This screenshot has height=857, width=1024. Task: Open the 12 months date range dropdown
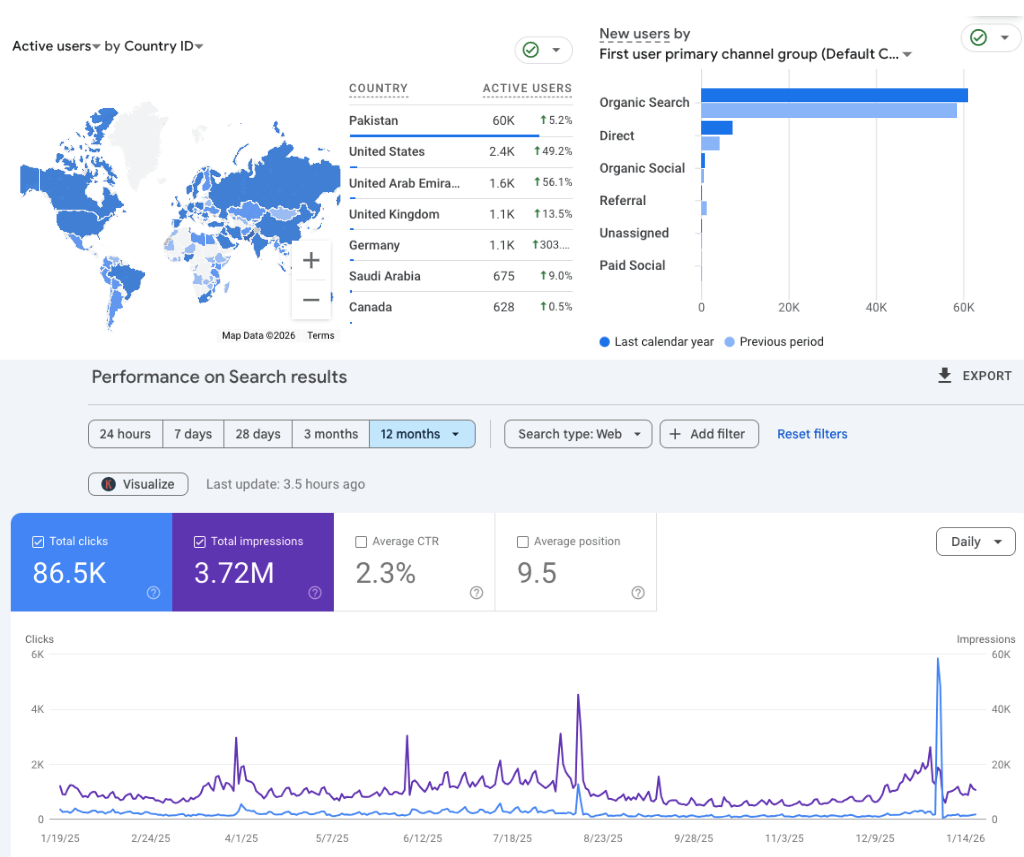[x=421, y=434]
